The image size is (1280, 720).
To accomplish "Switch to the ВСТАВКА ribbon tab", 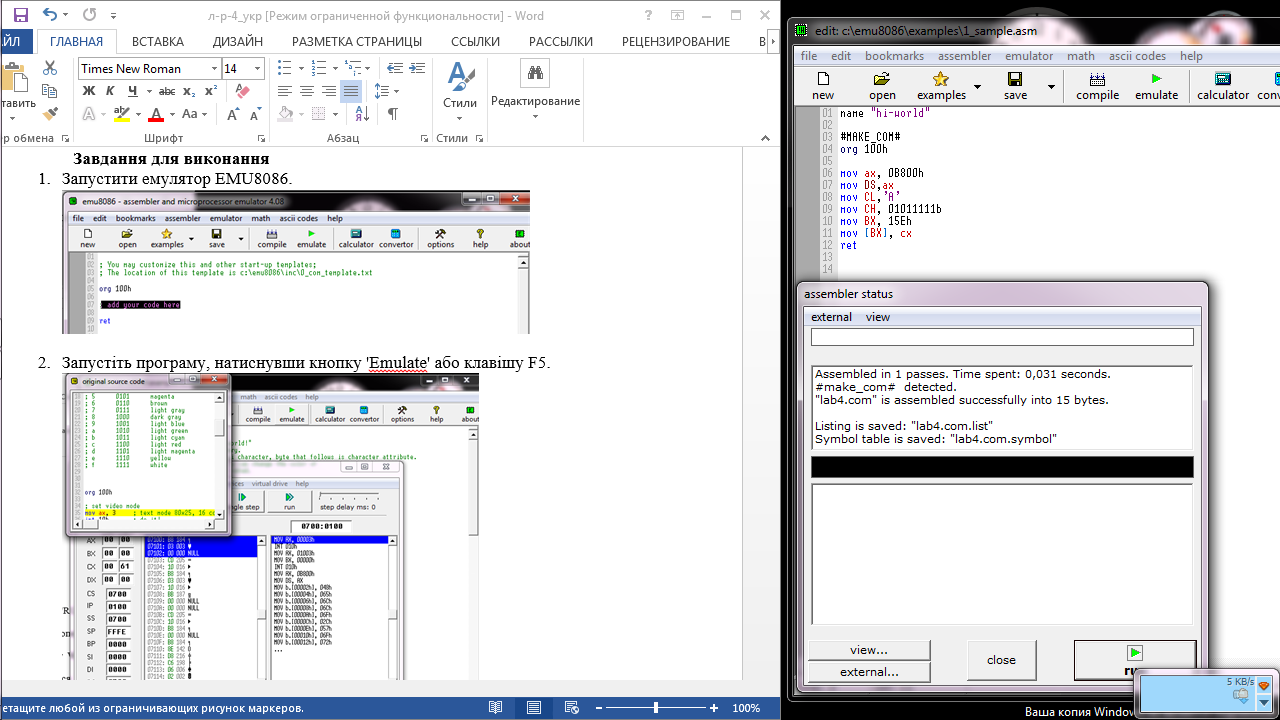I will pyautogui.click(x=158, y=41).
